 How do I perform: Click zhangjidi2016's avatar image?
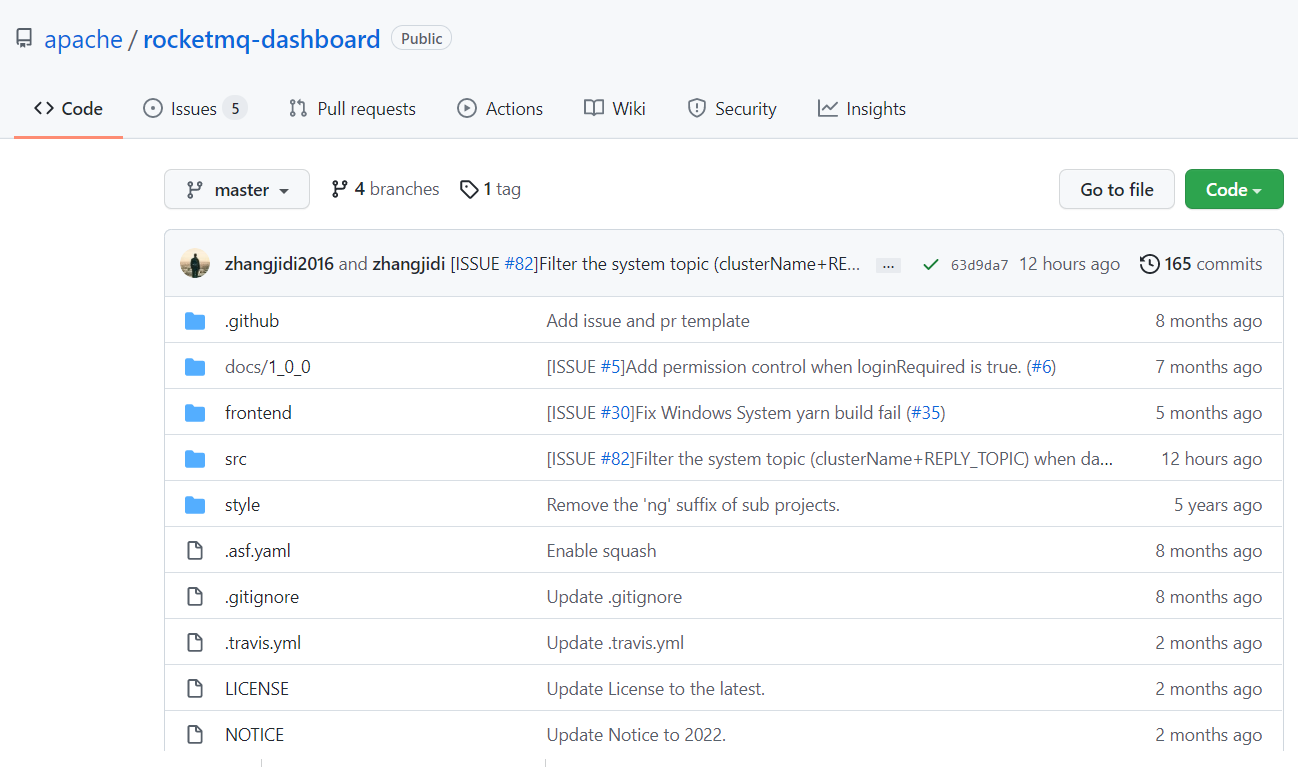pos(195,264)
